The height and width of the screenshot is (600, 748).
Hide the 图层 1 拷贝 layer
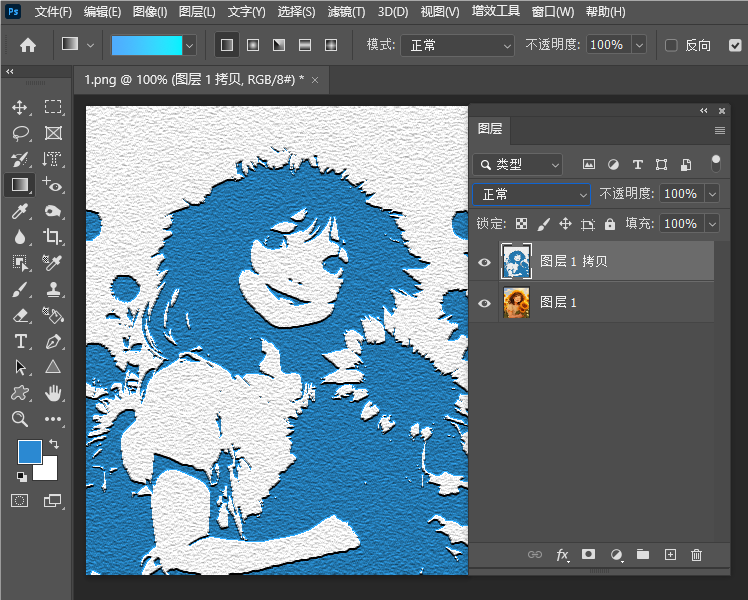click(485, 262)
